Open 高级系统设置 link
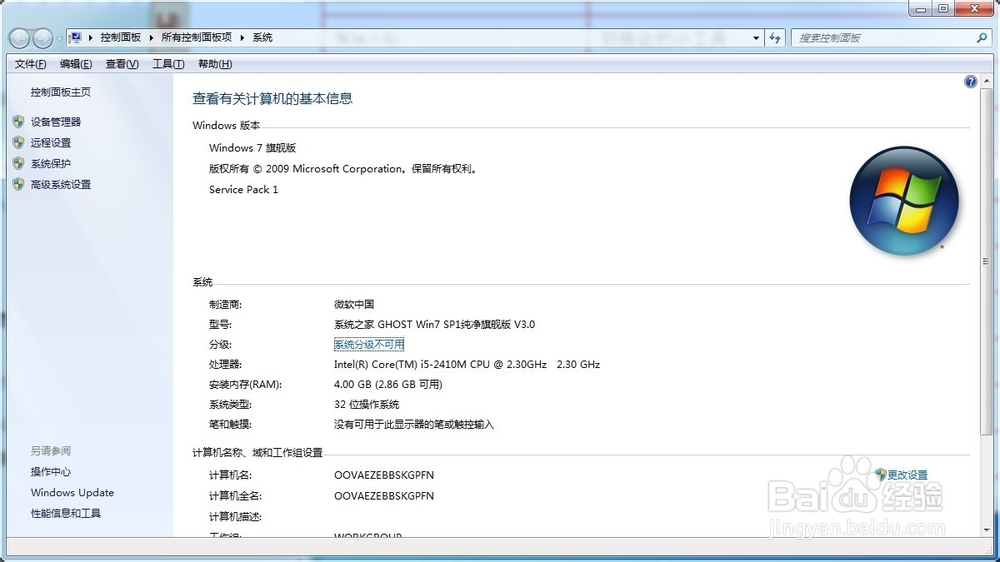 coord(61,185)
